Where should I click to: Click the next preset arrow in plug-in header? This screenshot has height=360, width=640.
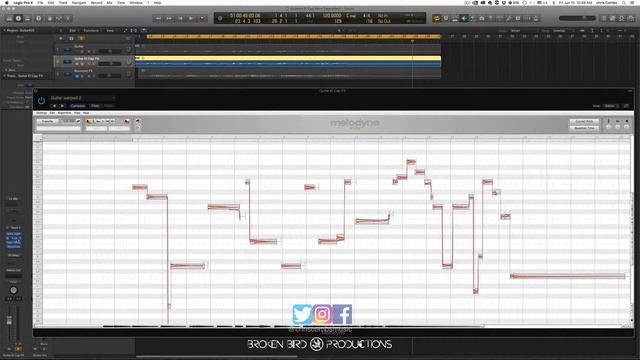(62, 106)
